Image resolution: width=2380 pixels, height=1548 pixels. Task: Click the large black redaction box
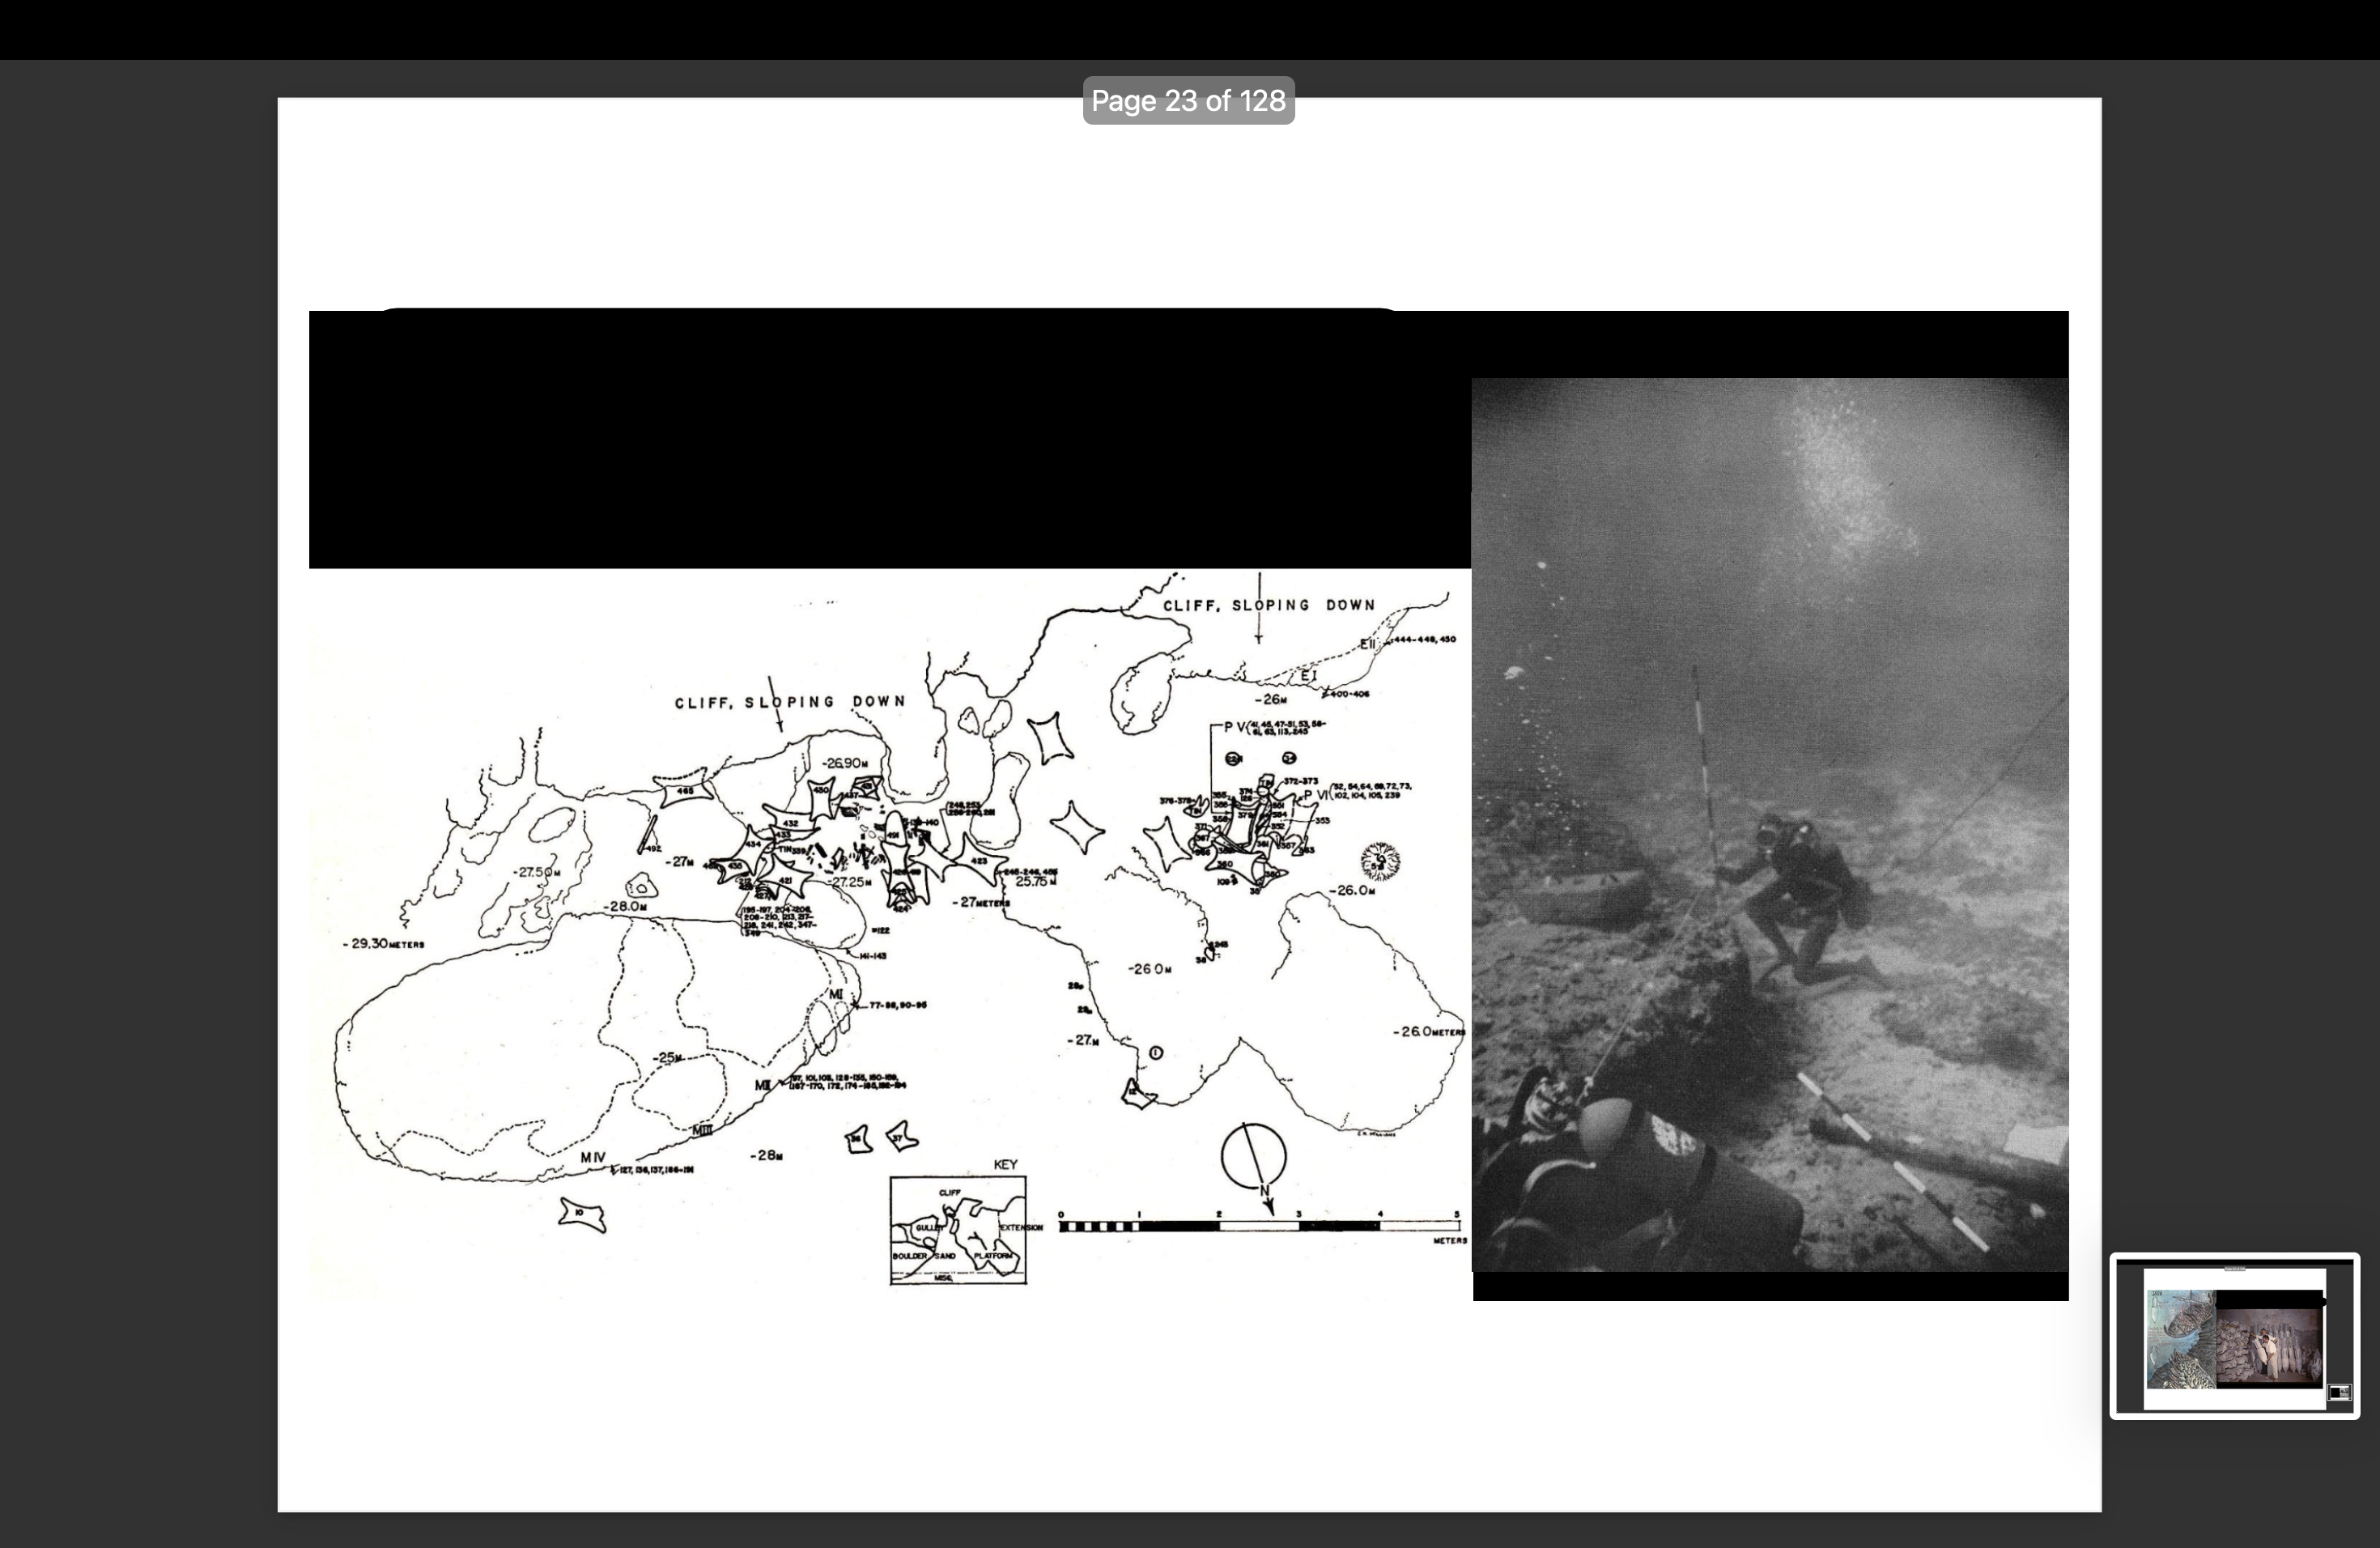click(888, 440)
